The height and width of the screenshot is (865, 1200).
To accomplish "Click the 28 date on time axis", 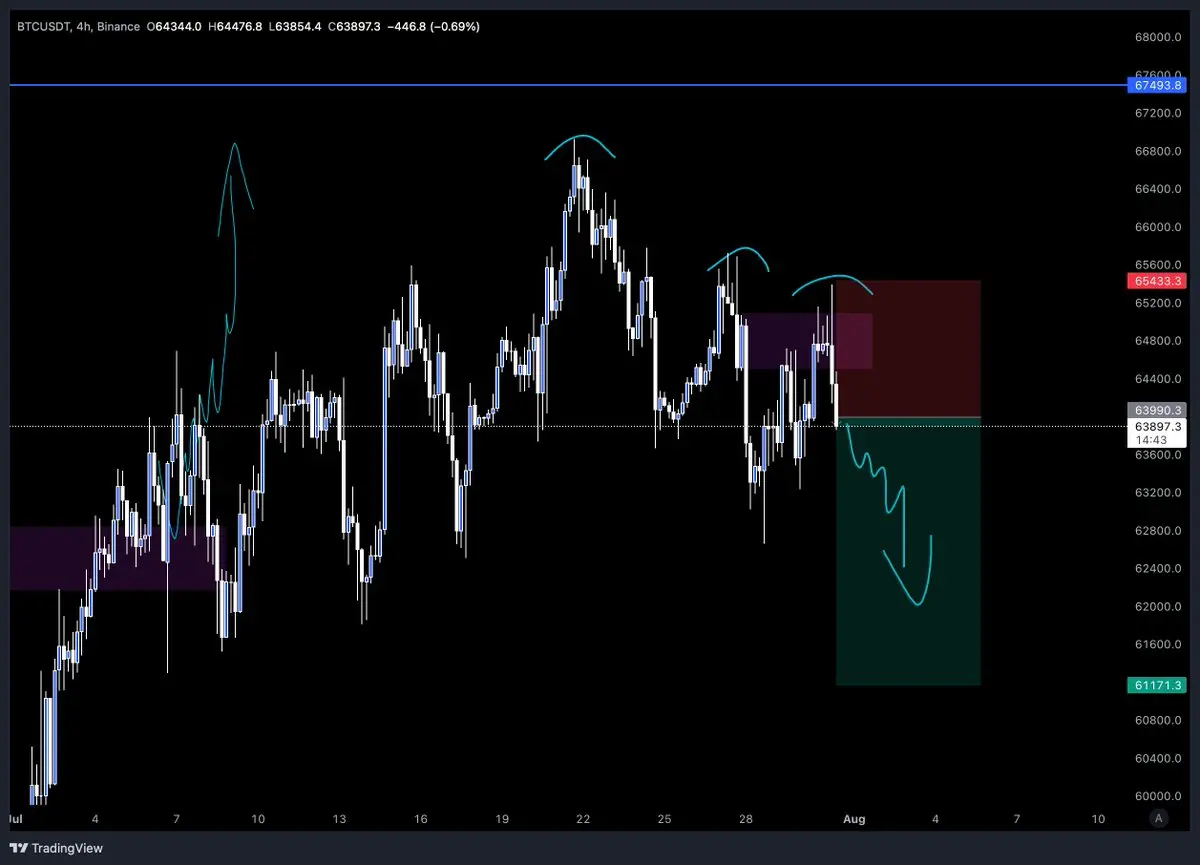I will click(x=746, y=819).
